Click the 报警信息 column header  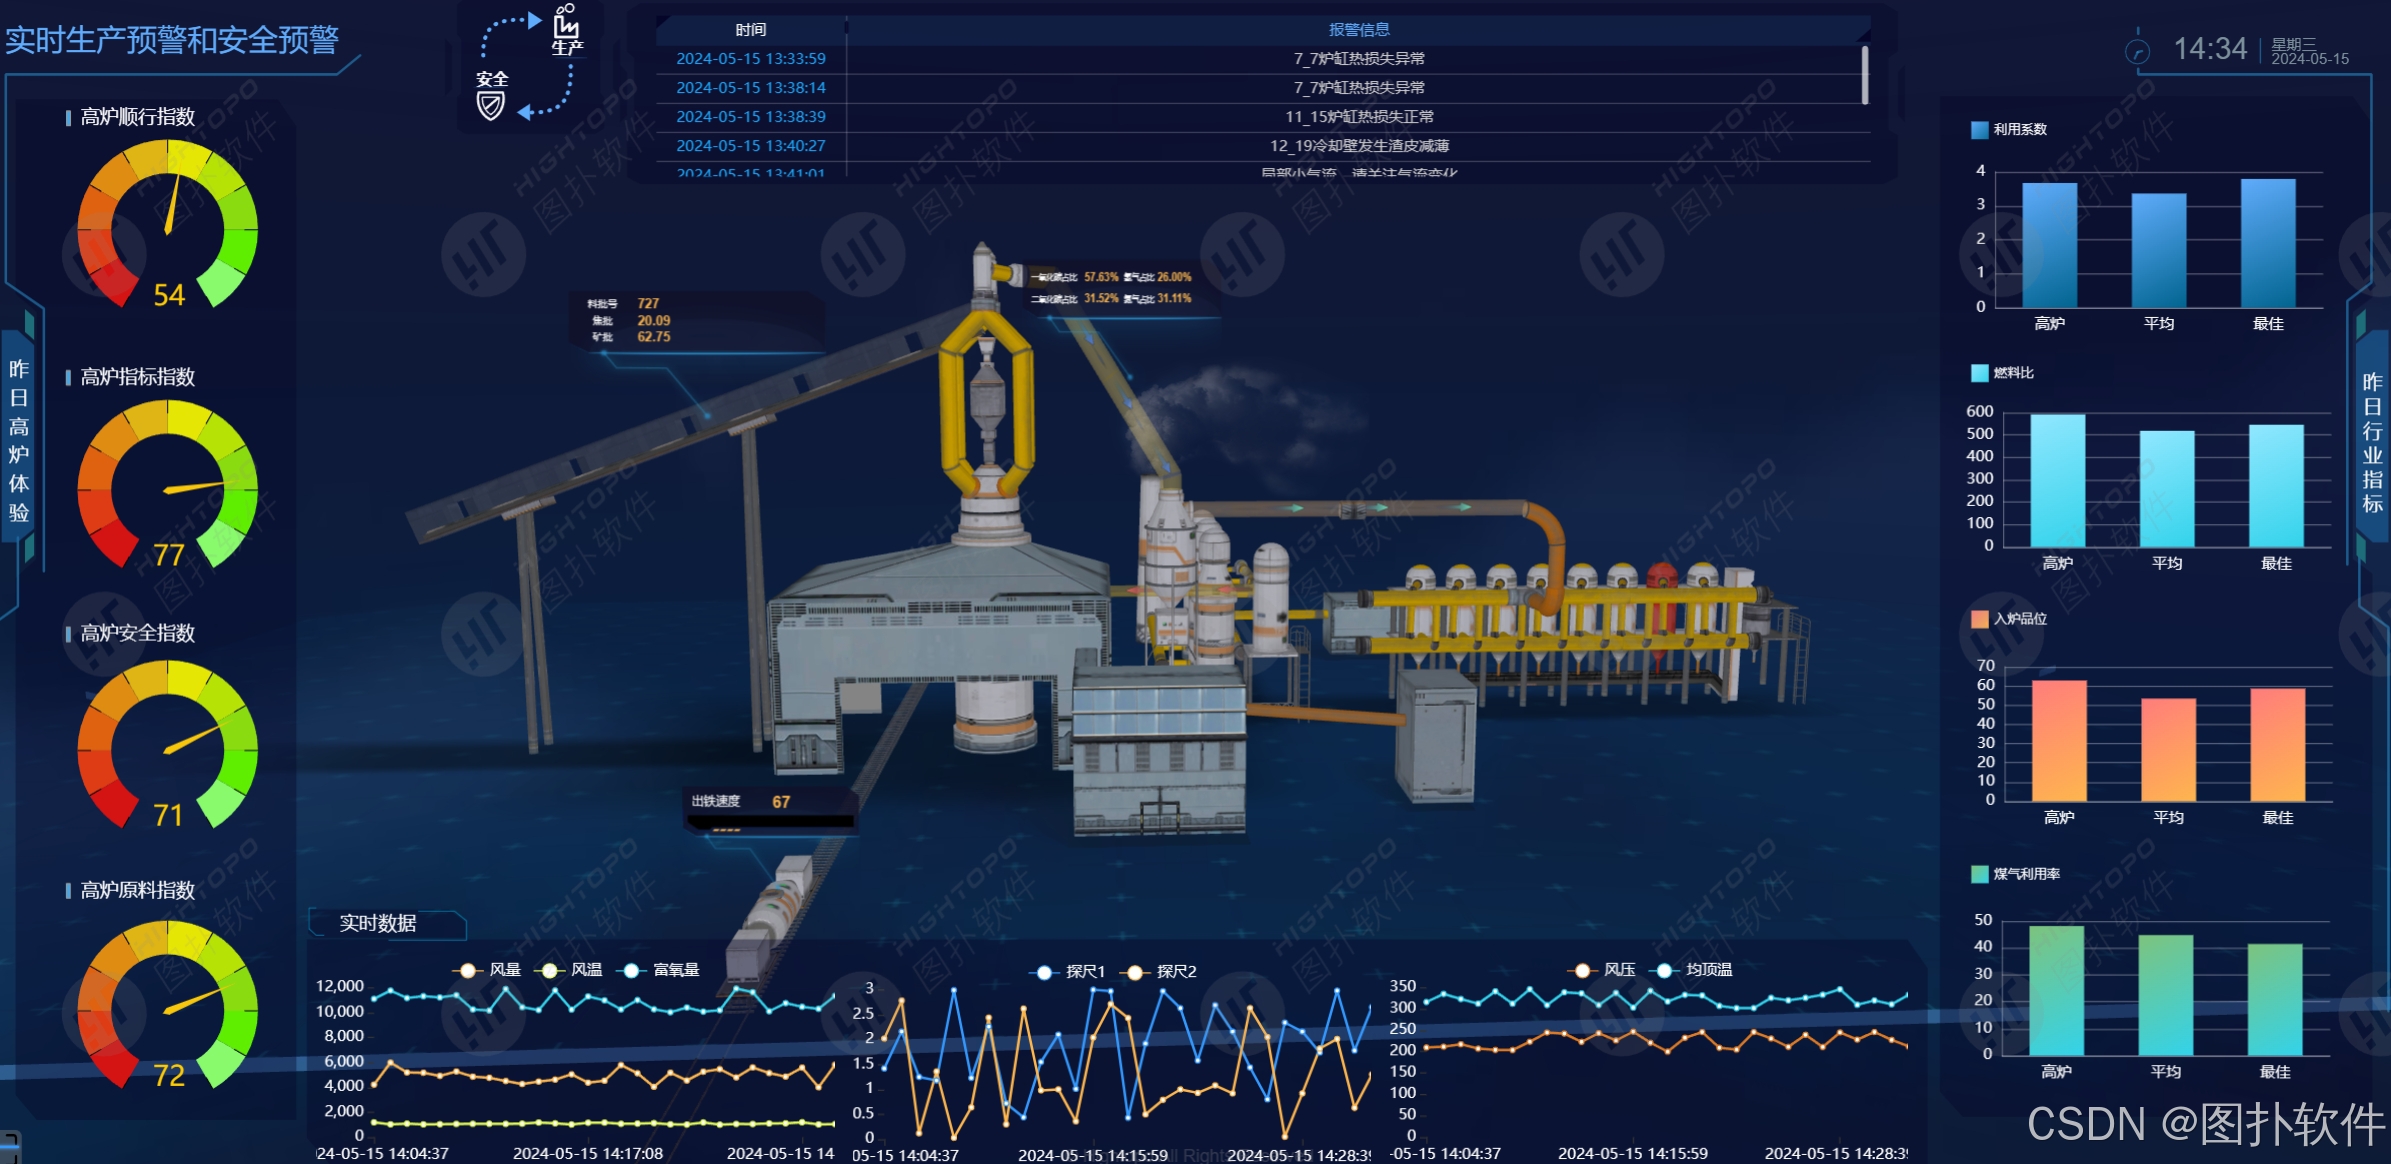[1358, 30]
